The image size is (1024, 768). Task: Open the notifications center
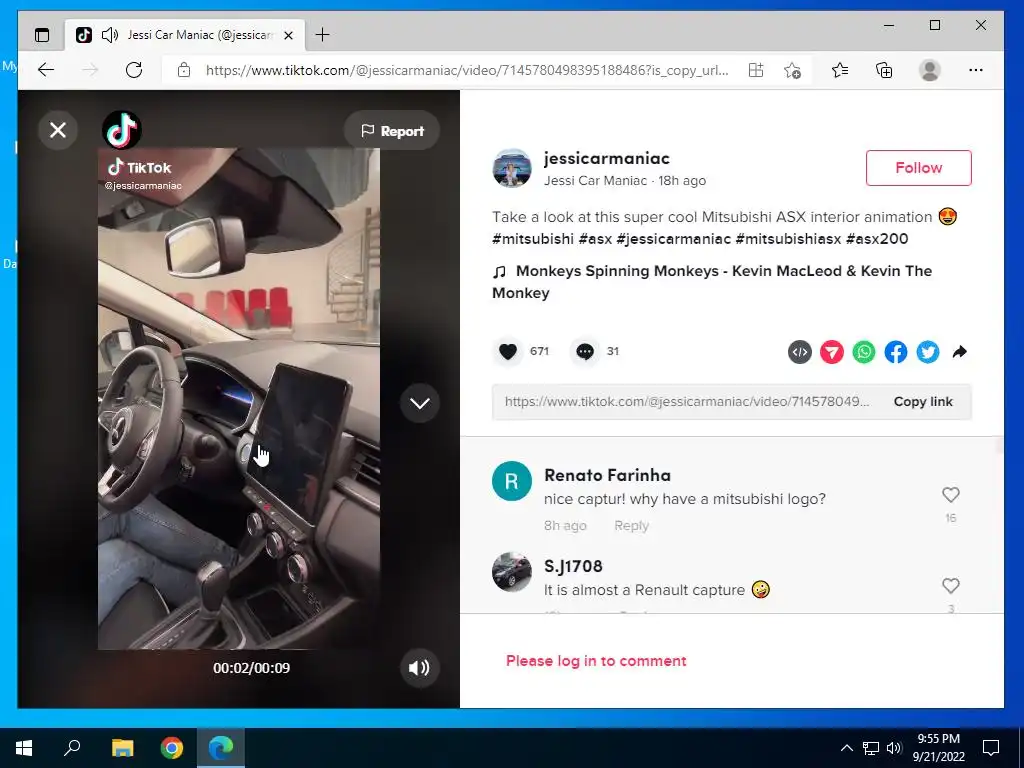click(x=991, y=748)
